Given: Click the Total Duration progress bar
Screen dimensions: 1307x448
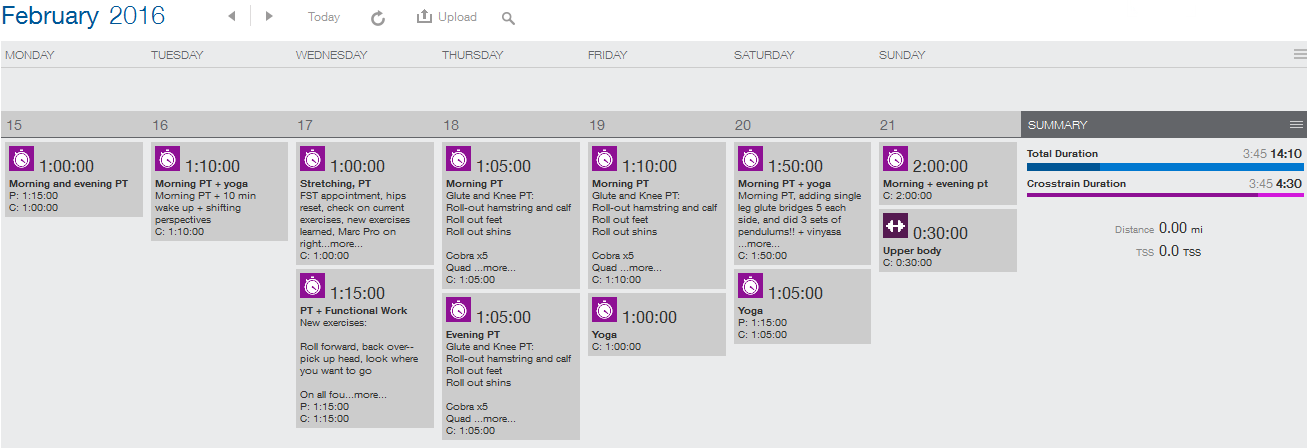Looking at the screenshot, I should point(1164,168).
